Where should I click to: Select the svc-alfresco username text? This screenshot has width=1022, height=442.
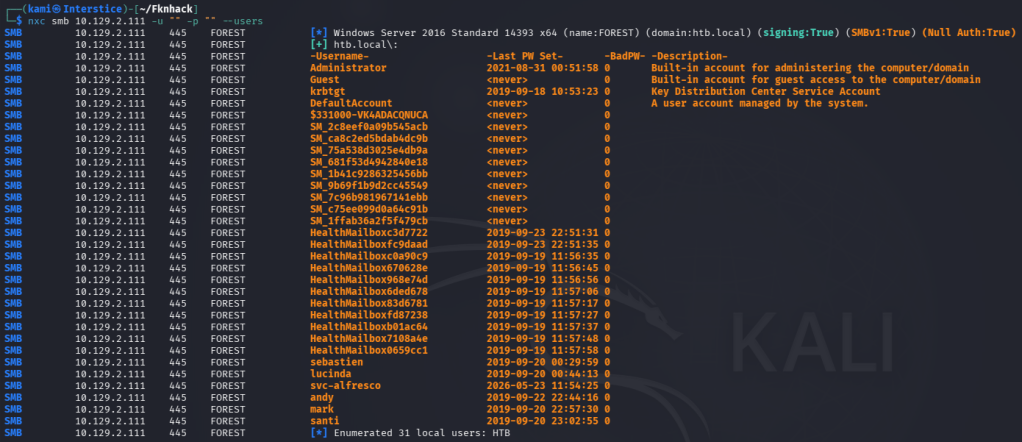(x=345, y=386)
